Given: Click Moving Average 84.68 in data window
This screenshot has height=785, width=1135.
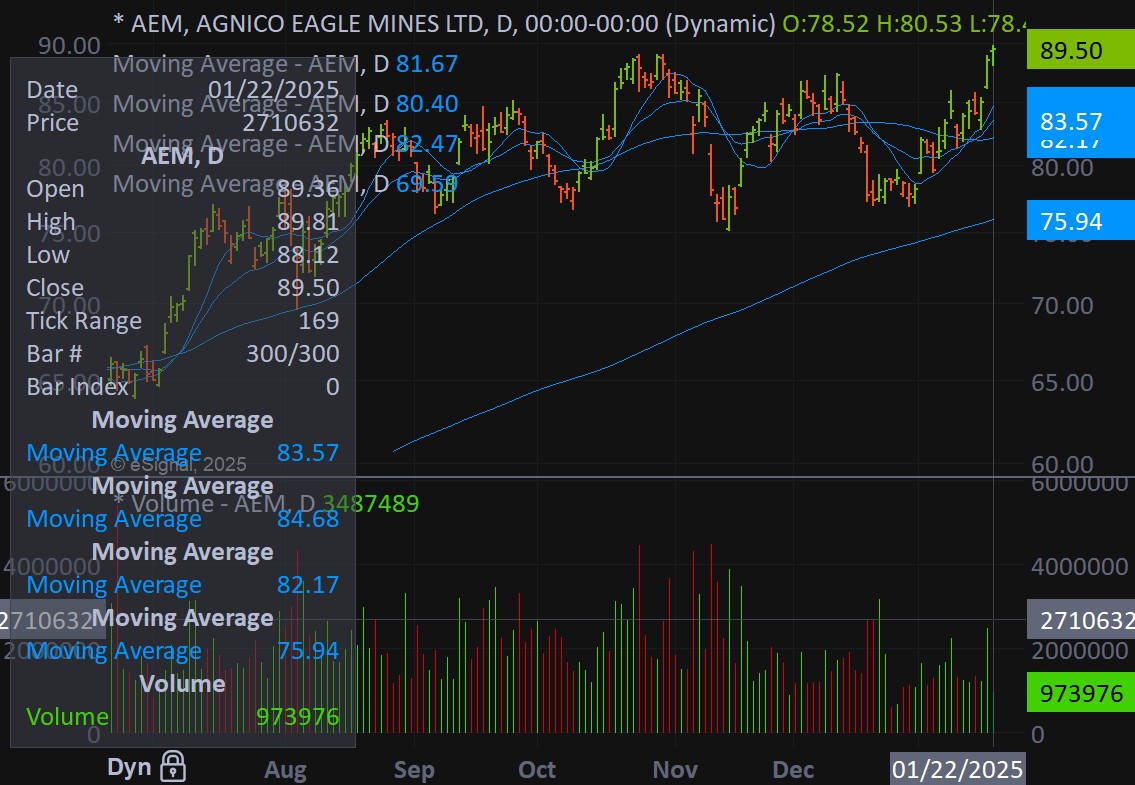Looking at the screenshot, I should (x=182, y=519).
